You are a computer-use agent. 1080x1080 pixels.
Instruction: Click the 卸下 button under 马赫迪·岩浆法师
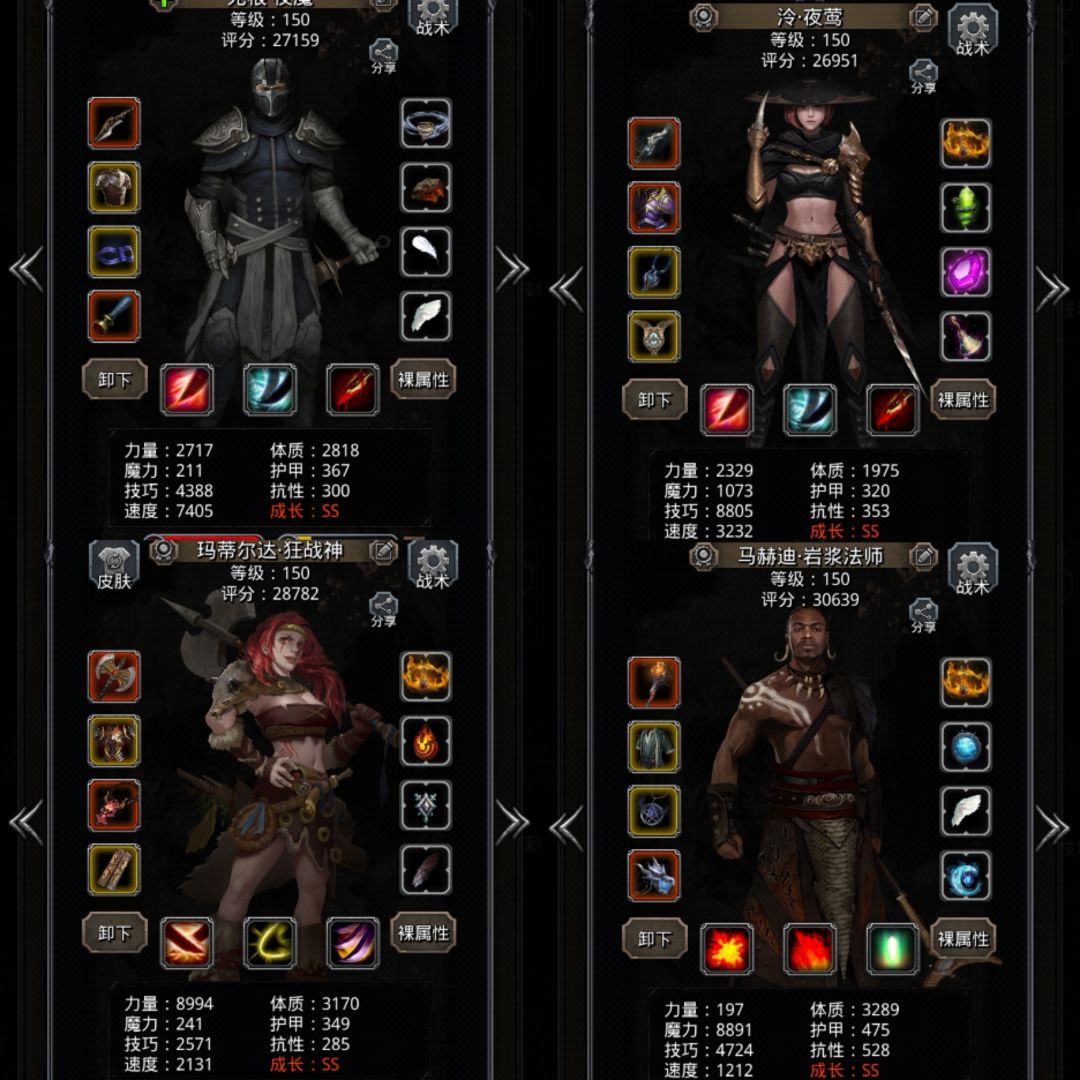click(654, 938)
